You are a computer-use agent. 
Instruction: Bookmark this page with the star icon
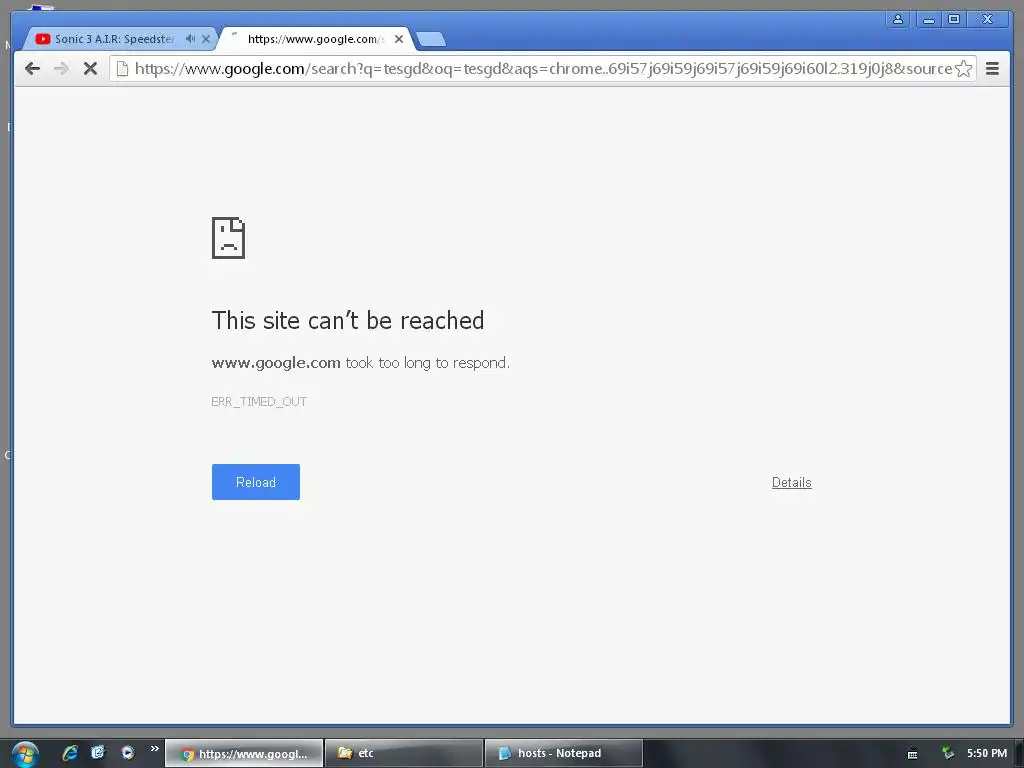[963, 69]
